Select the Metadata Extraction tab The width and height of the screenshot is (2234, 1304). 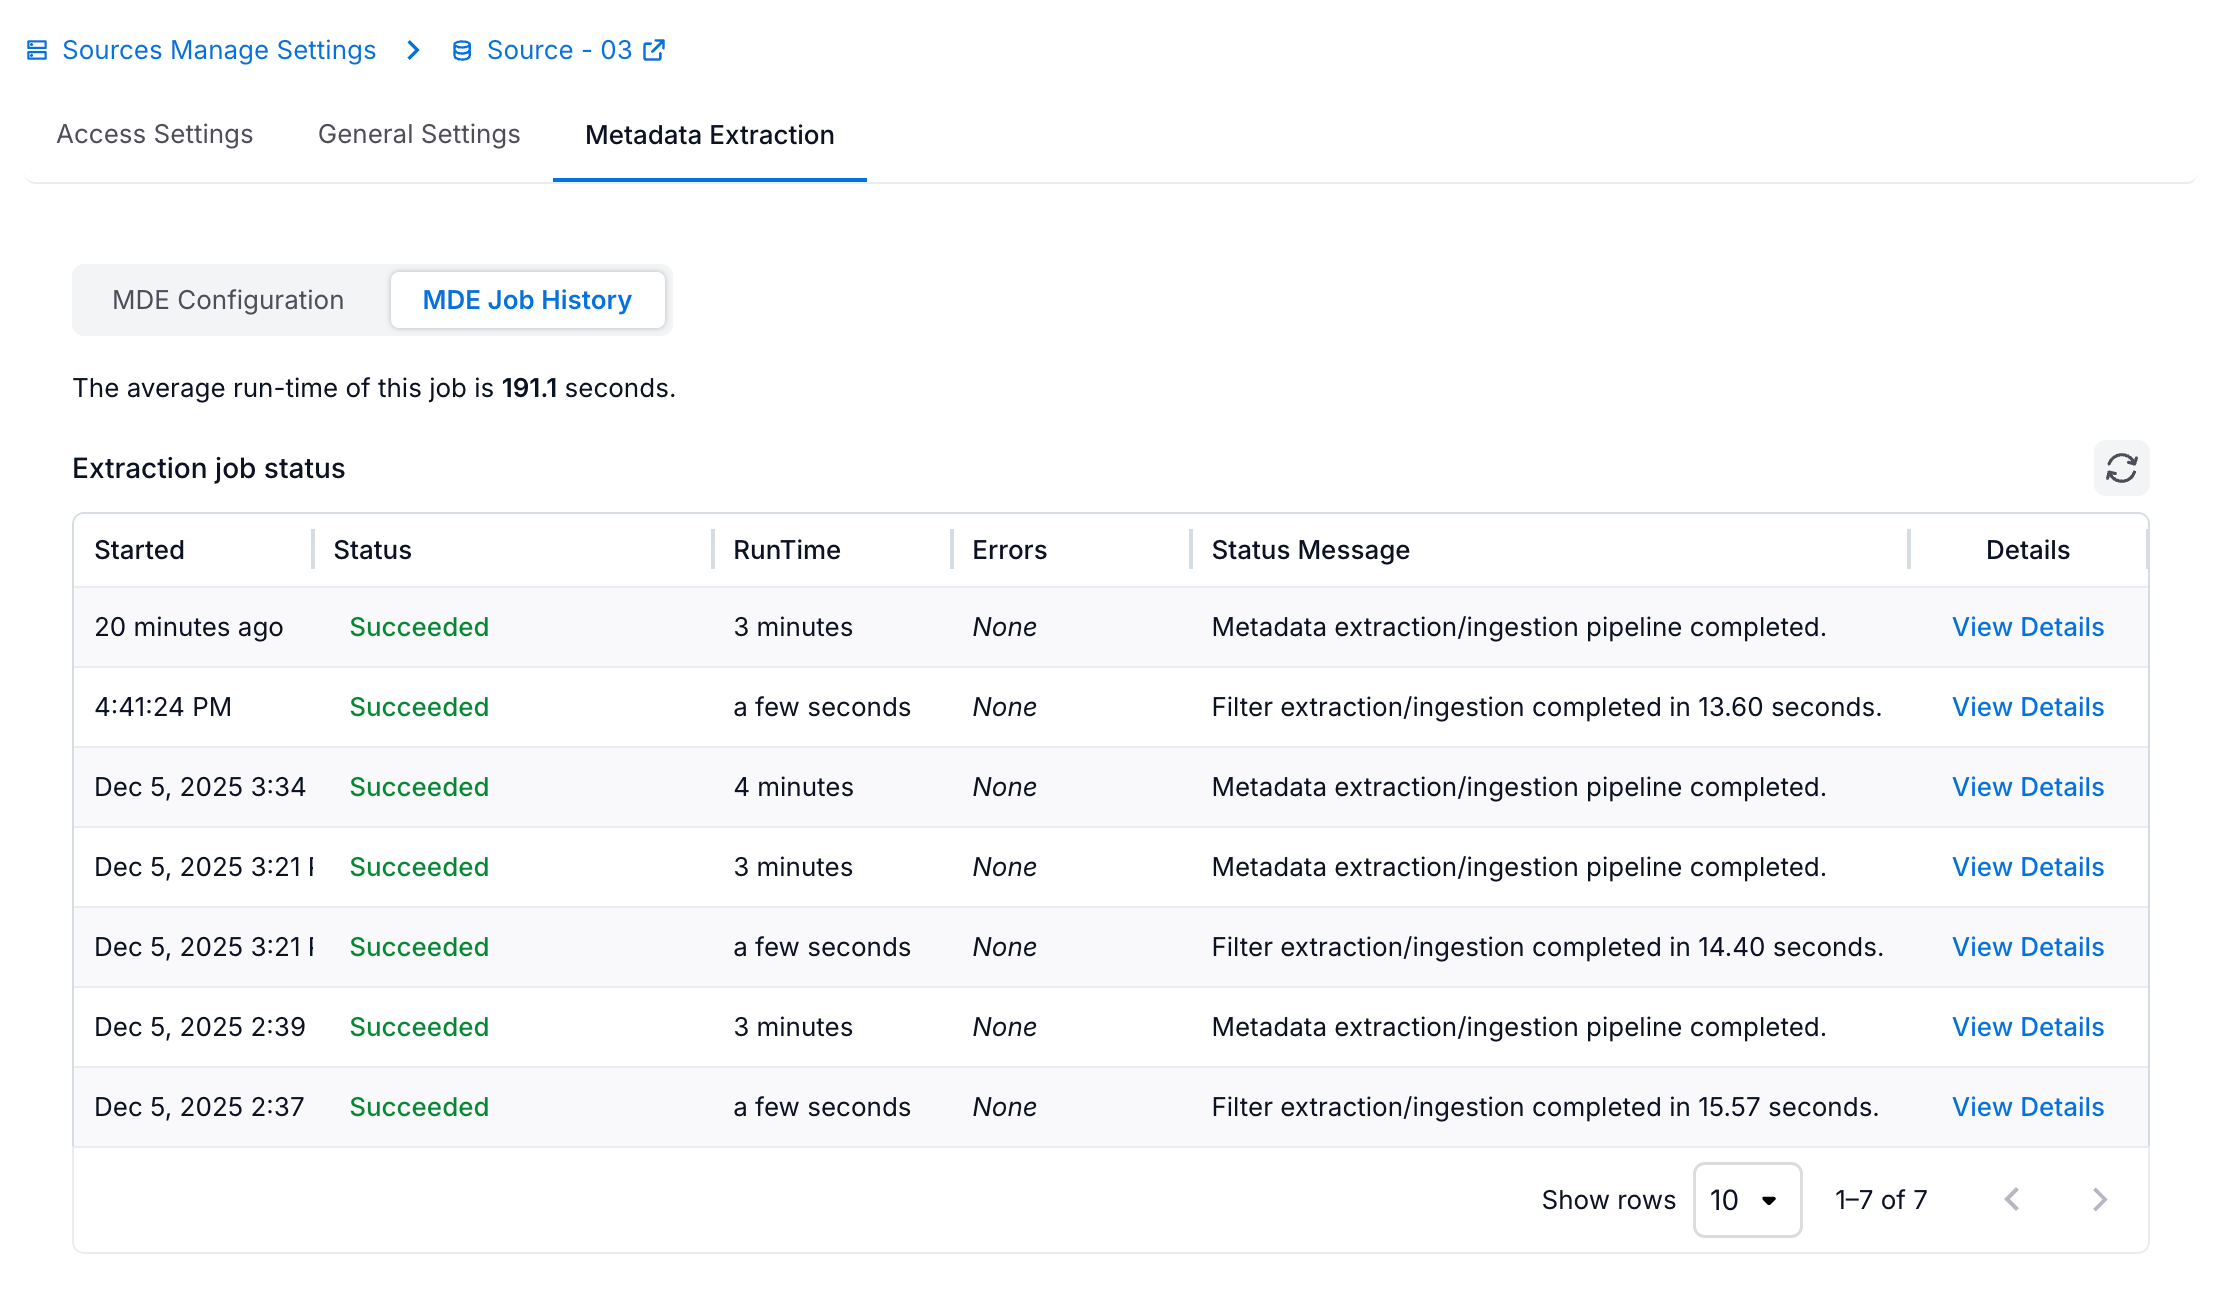709,135
